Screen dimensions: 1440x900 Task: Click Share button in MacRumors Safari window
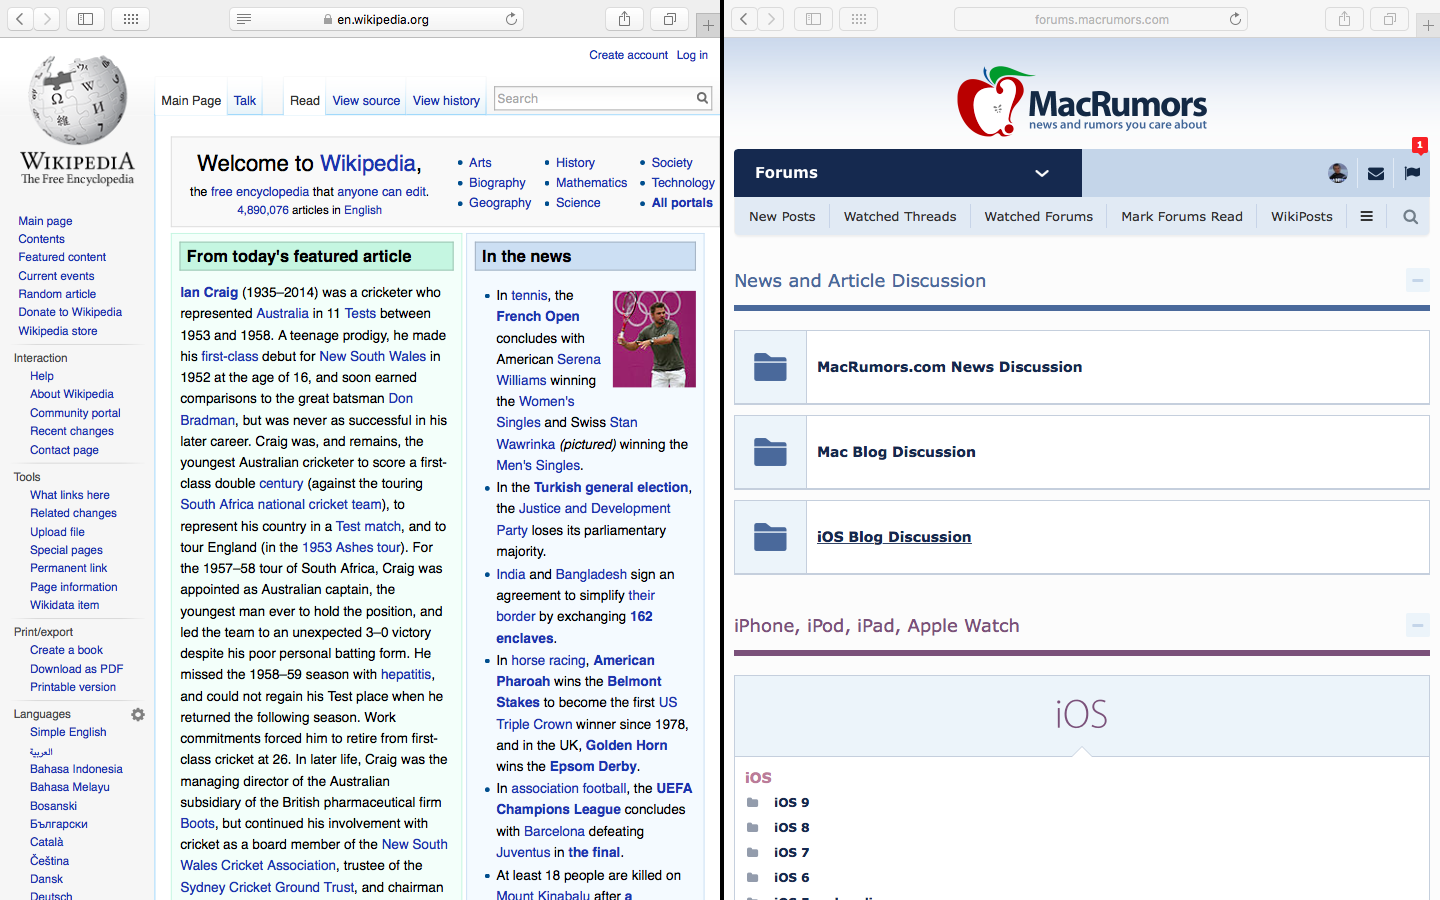point(1344,19)
